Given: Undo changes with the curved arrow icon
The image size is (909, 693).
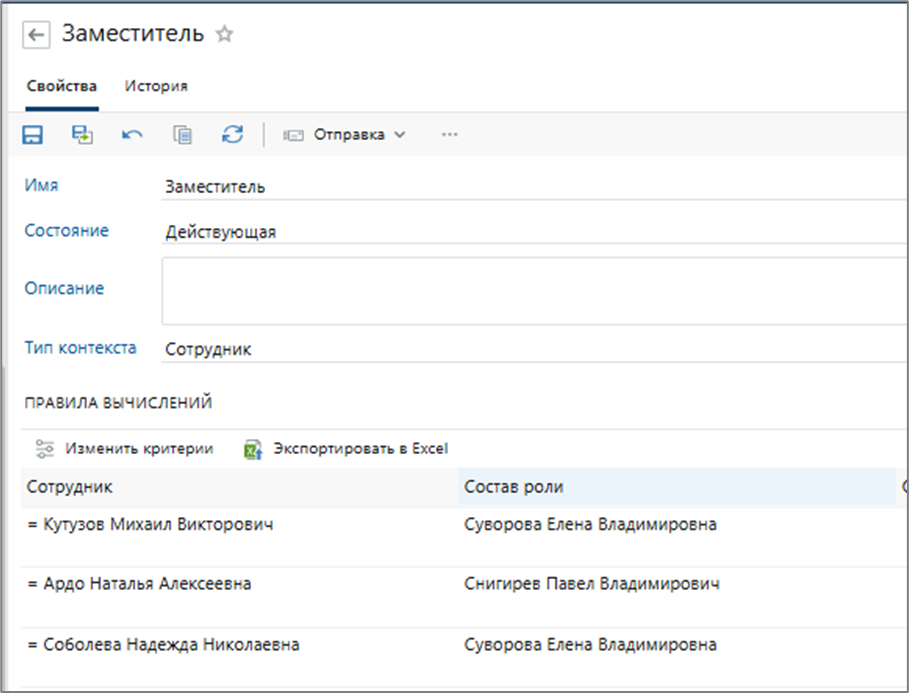Looking at the screenshot, I should 132,135.
